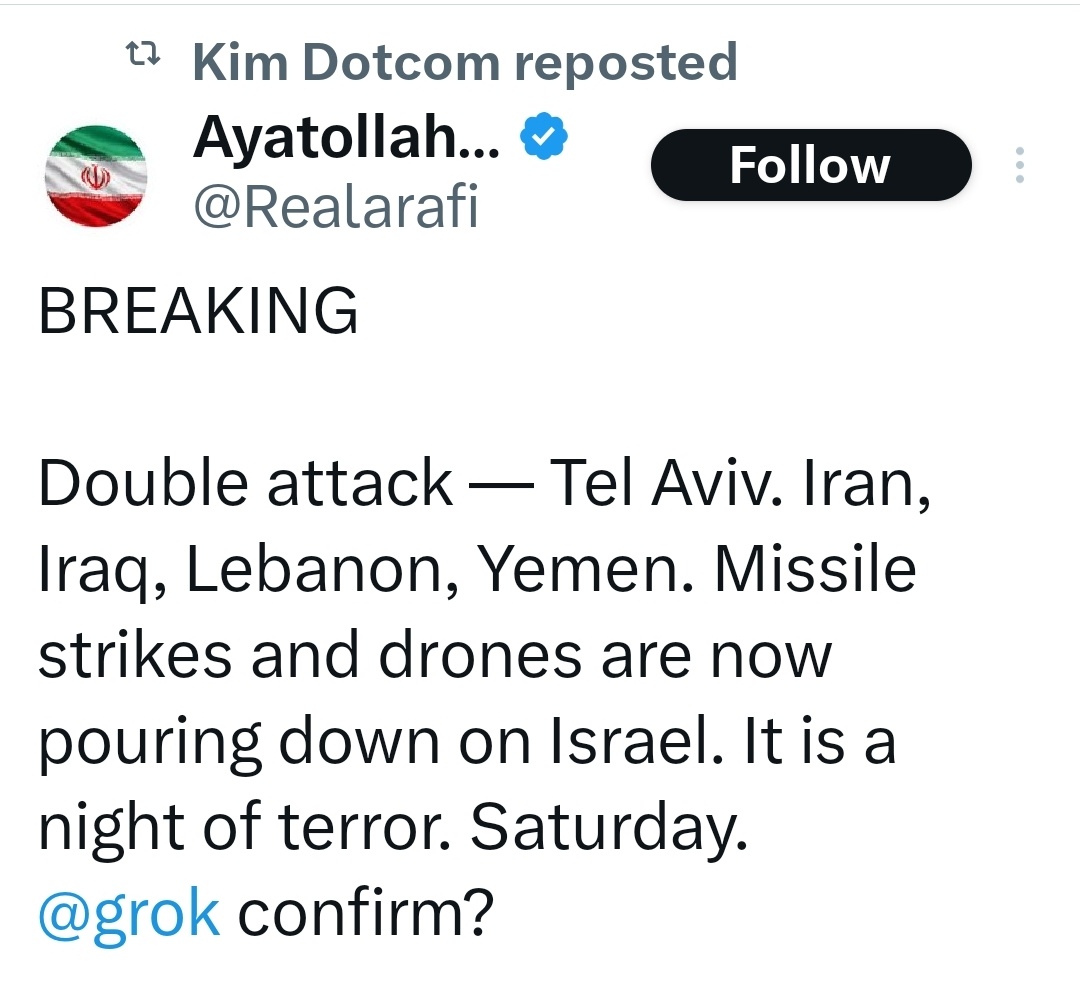This screenshot has height=998, width=1080.
Task: Click the word 'Missile' in the post
Action: (x=816, y=570)
